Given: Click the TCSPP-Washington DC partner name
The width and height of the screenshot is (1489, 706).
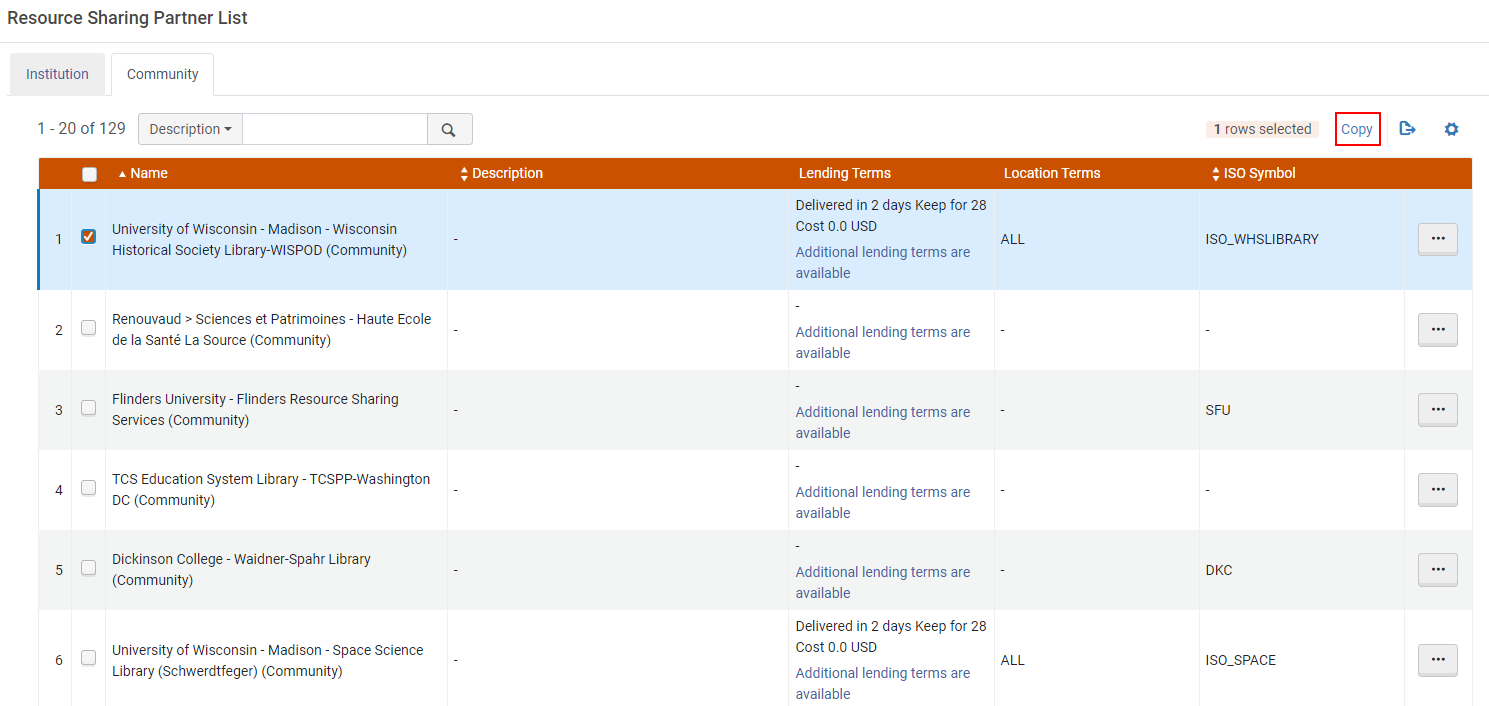Looking at the screenshot, I should click(x=271, y=489).
